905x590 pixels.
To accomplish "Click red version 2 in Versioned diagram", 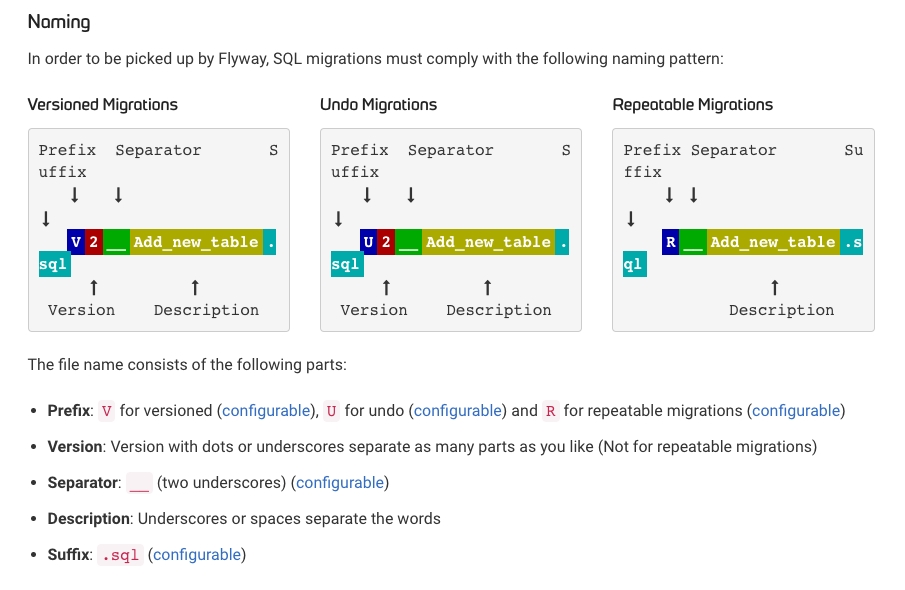I will pos(94,242).
